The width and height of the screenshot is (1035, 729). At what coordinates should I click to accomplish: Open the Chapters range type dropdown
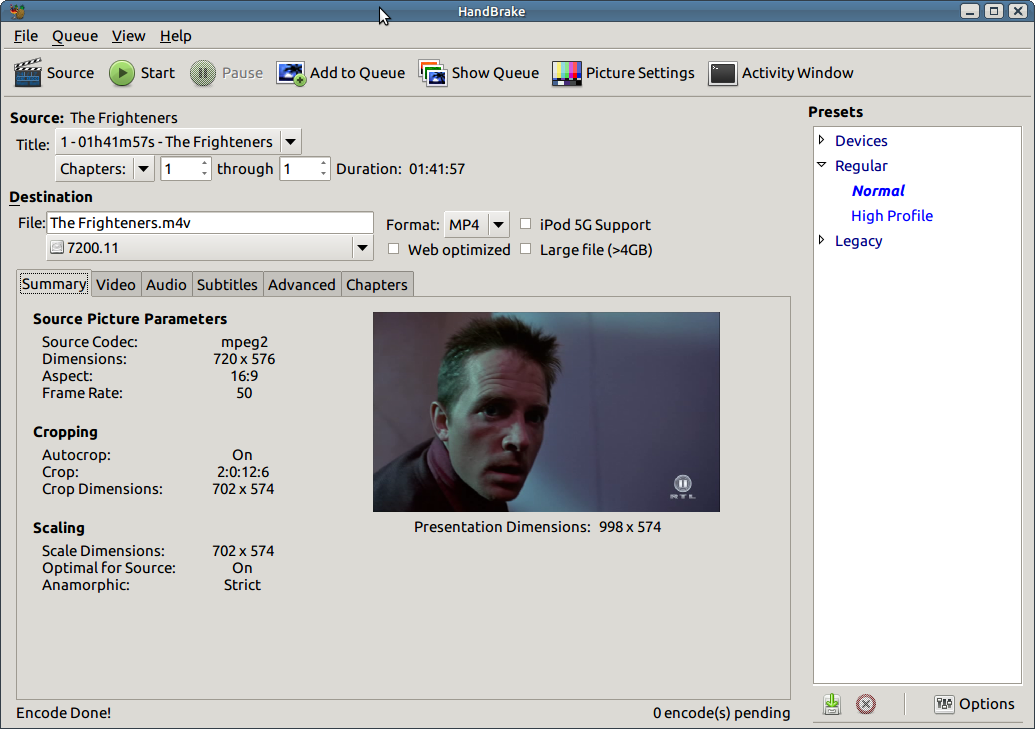coord(143,169)
